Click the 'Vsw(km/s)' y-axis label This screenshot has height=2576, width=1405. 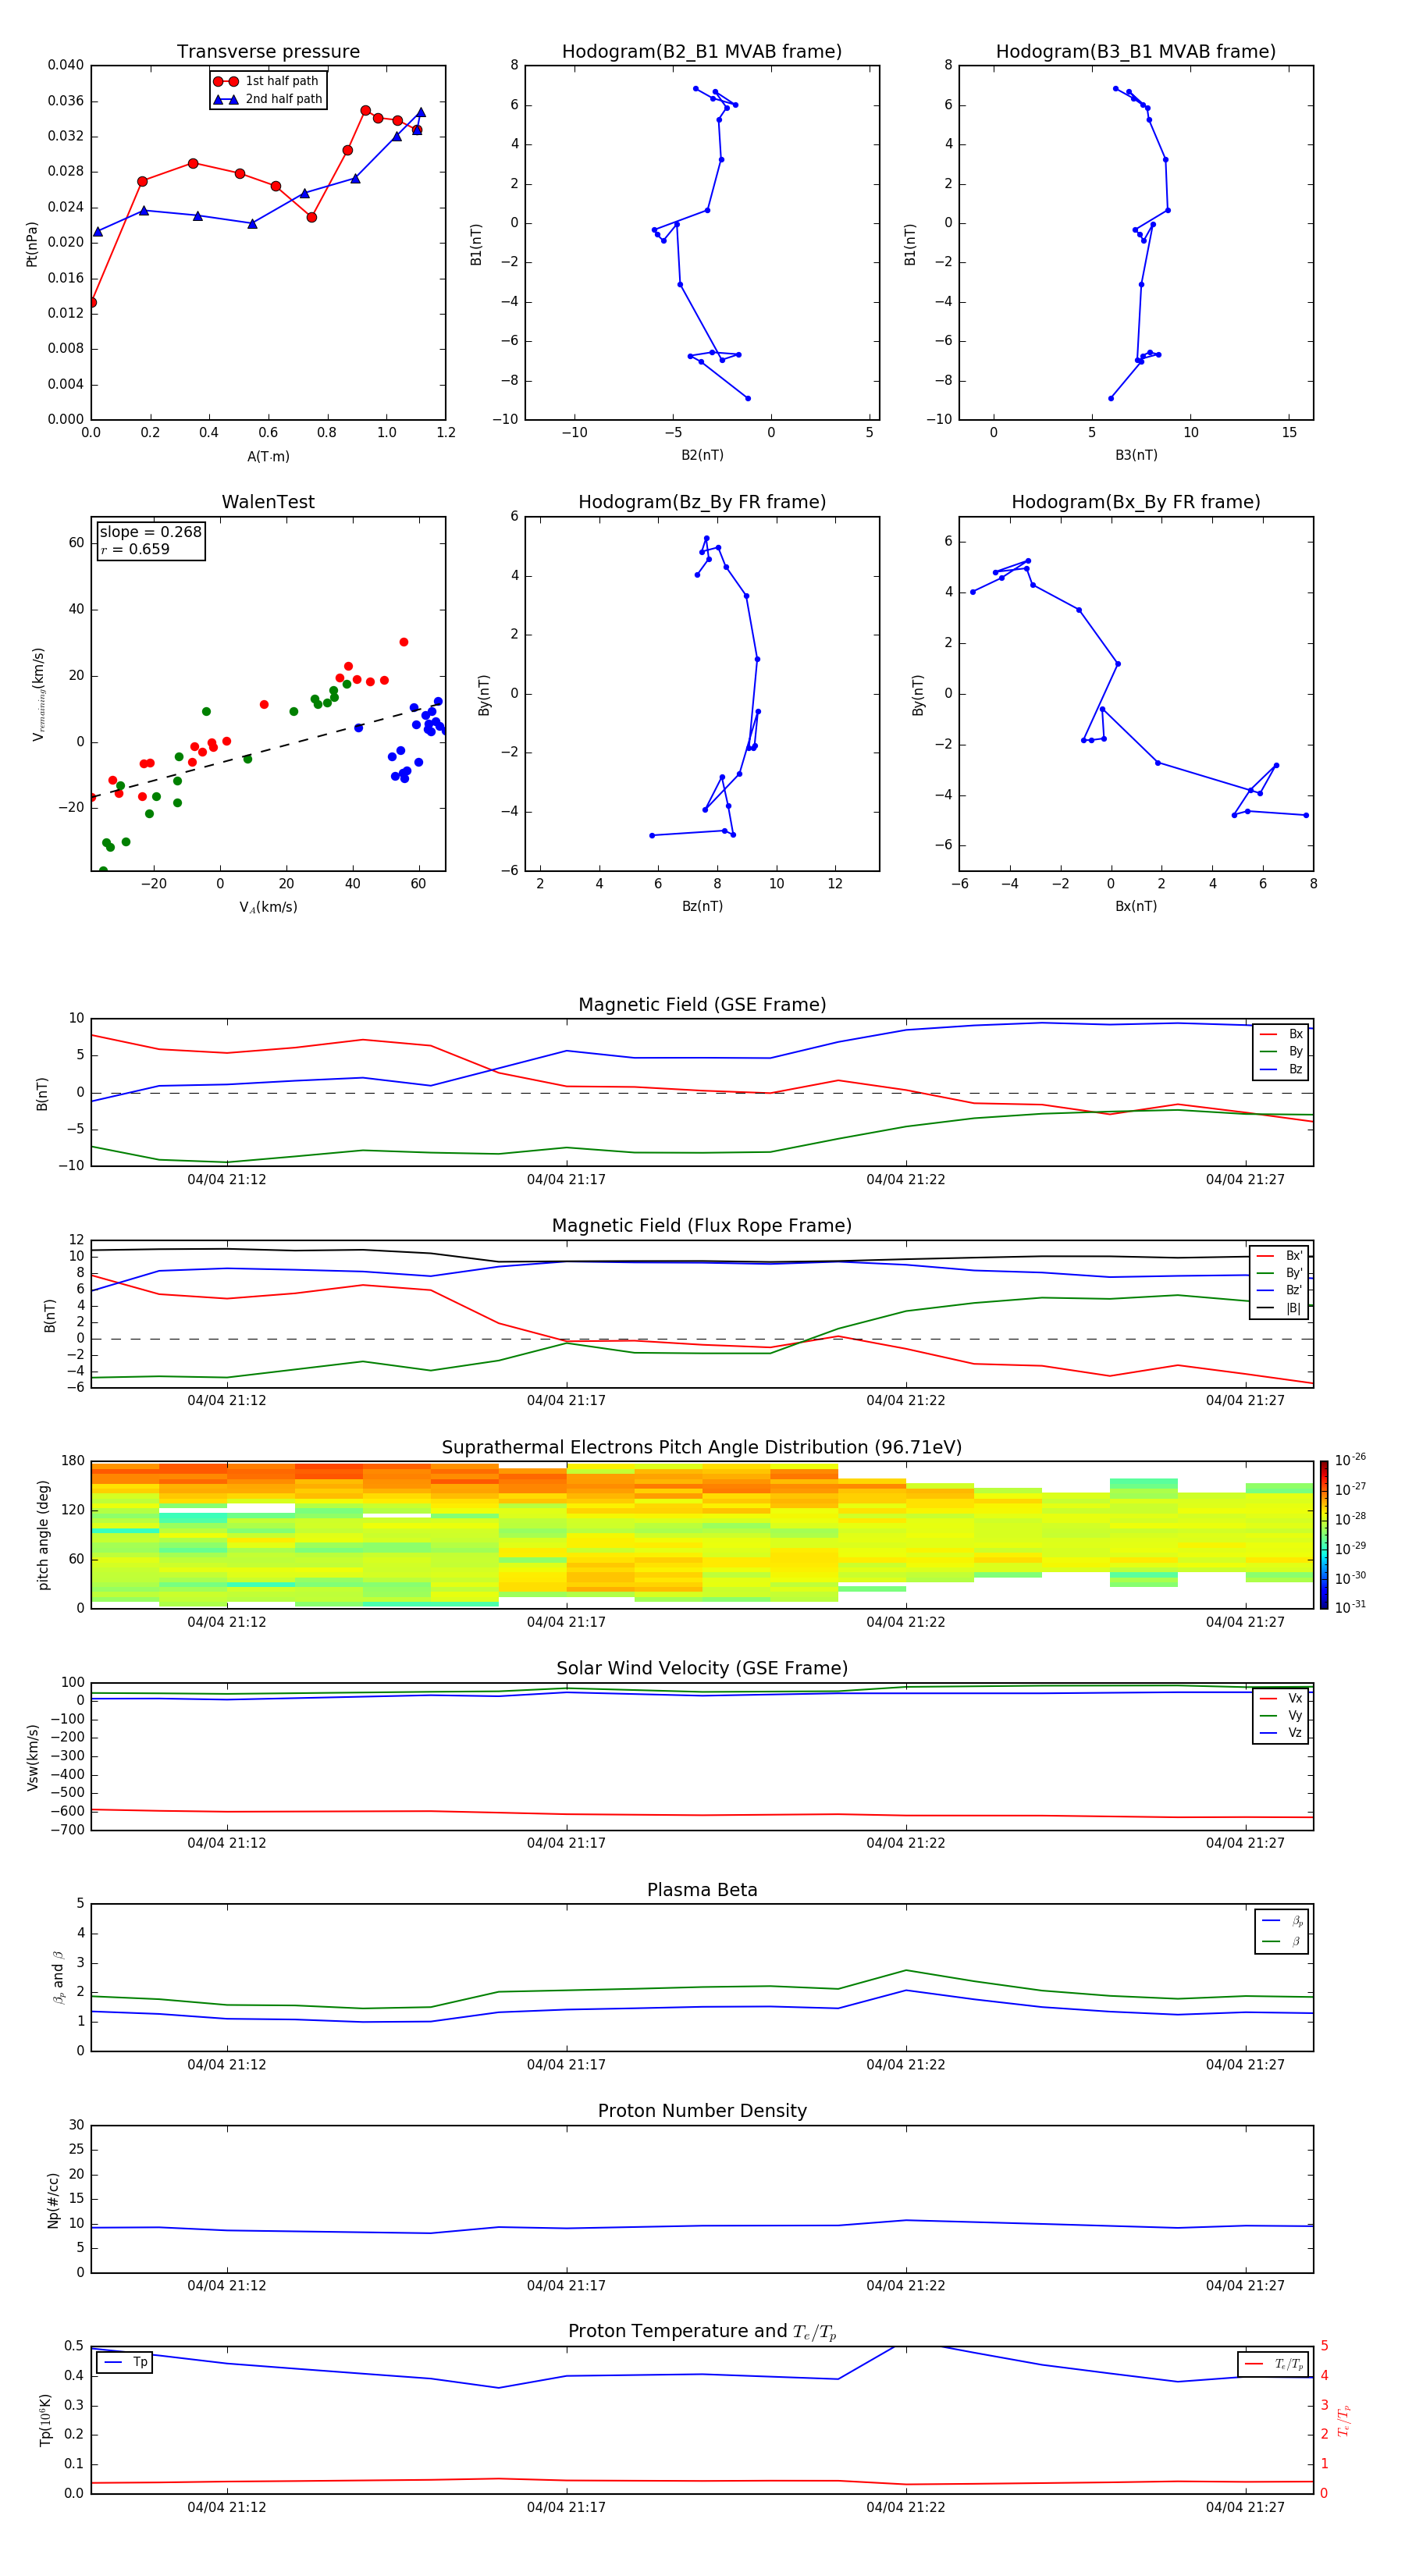coord(33,1757)
